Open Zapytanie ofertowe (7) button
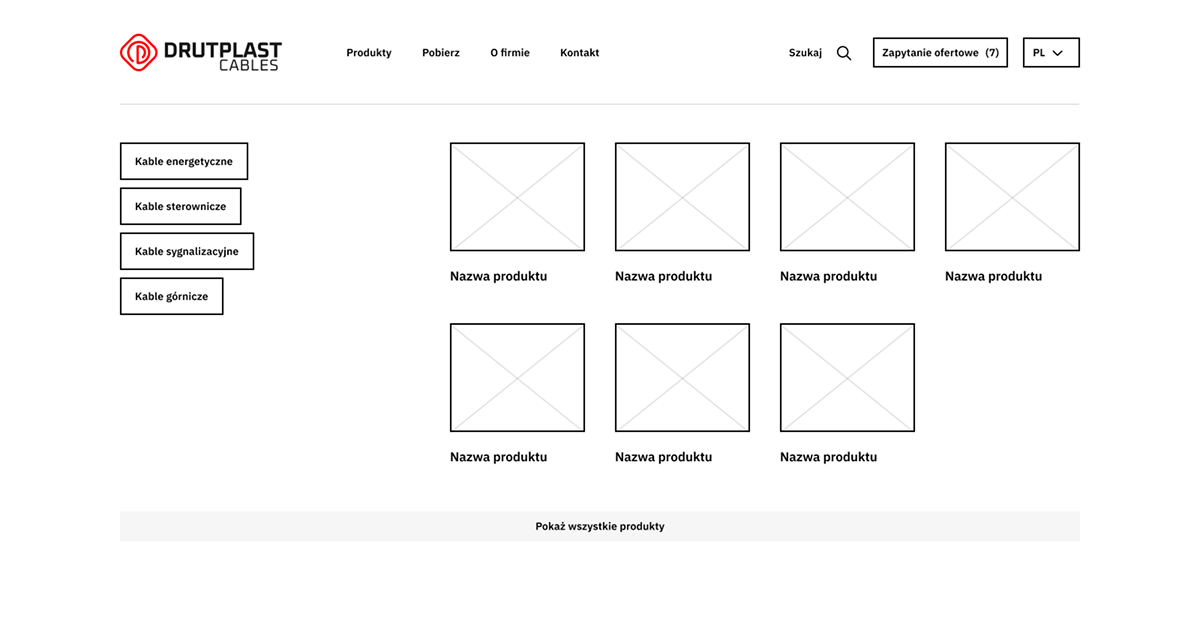Viewport: 1200px width, 630px height. click(x=940, y=53)
